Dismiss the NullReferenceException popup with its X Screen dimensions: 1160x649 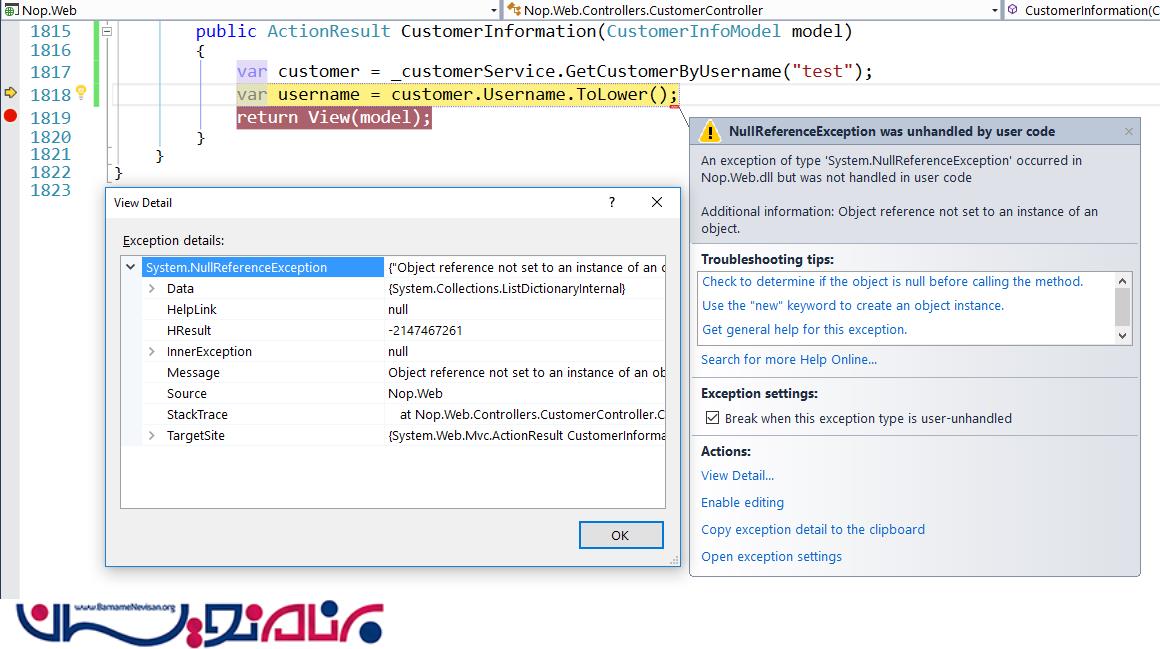pyautogui.click(x=1128, y=131)
